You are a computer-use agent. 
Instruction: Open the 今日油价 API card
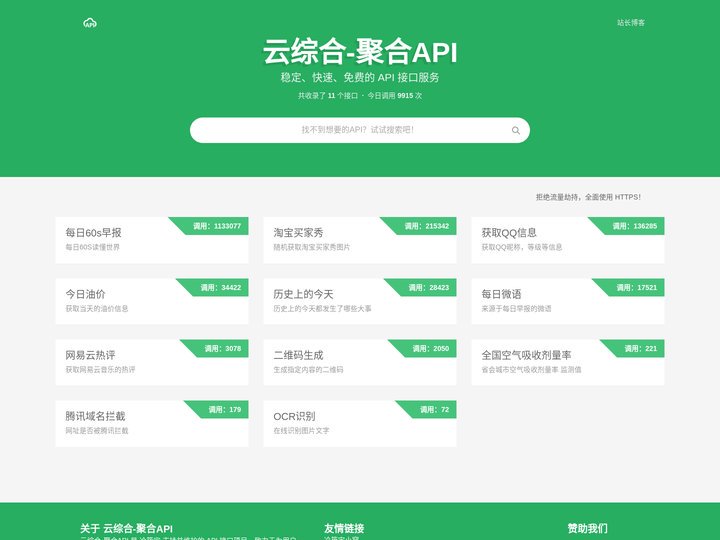pyautogui.click(x=152, y=301)
